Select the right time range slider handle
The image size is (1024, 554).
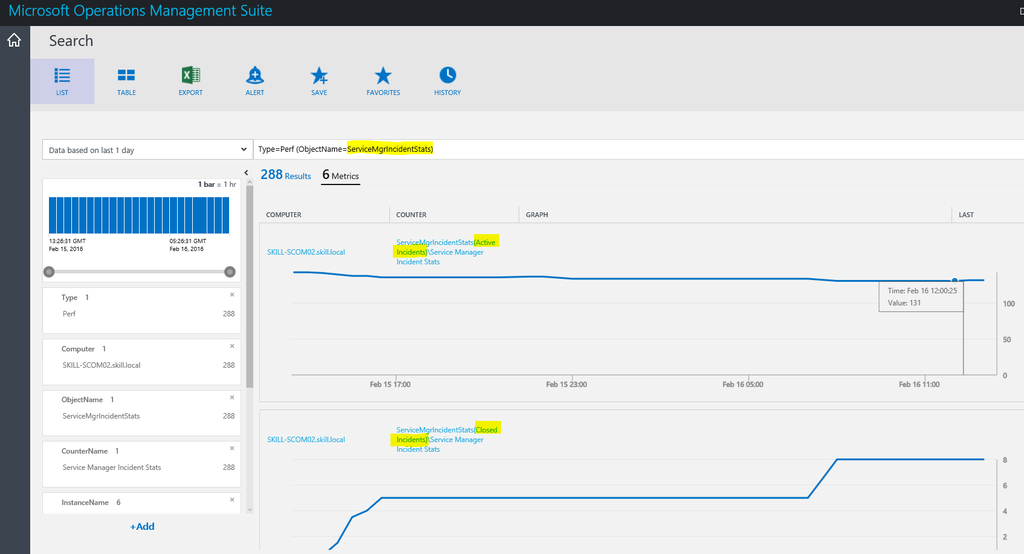point(230,272)
